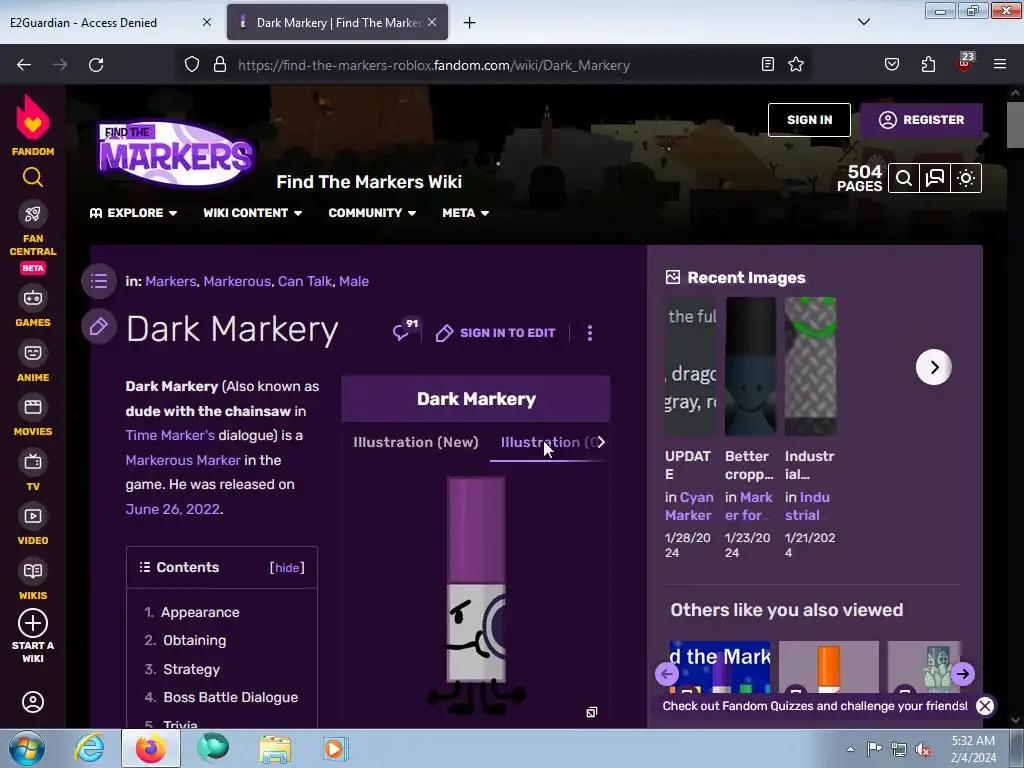Open Firefox hamburger application menu
1024x768 pixels.
pos(1000,65)
